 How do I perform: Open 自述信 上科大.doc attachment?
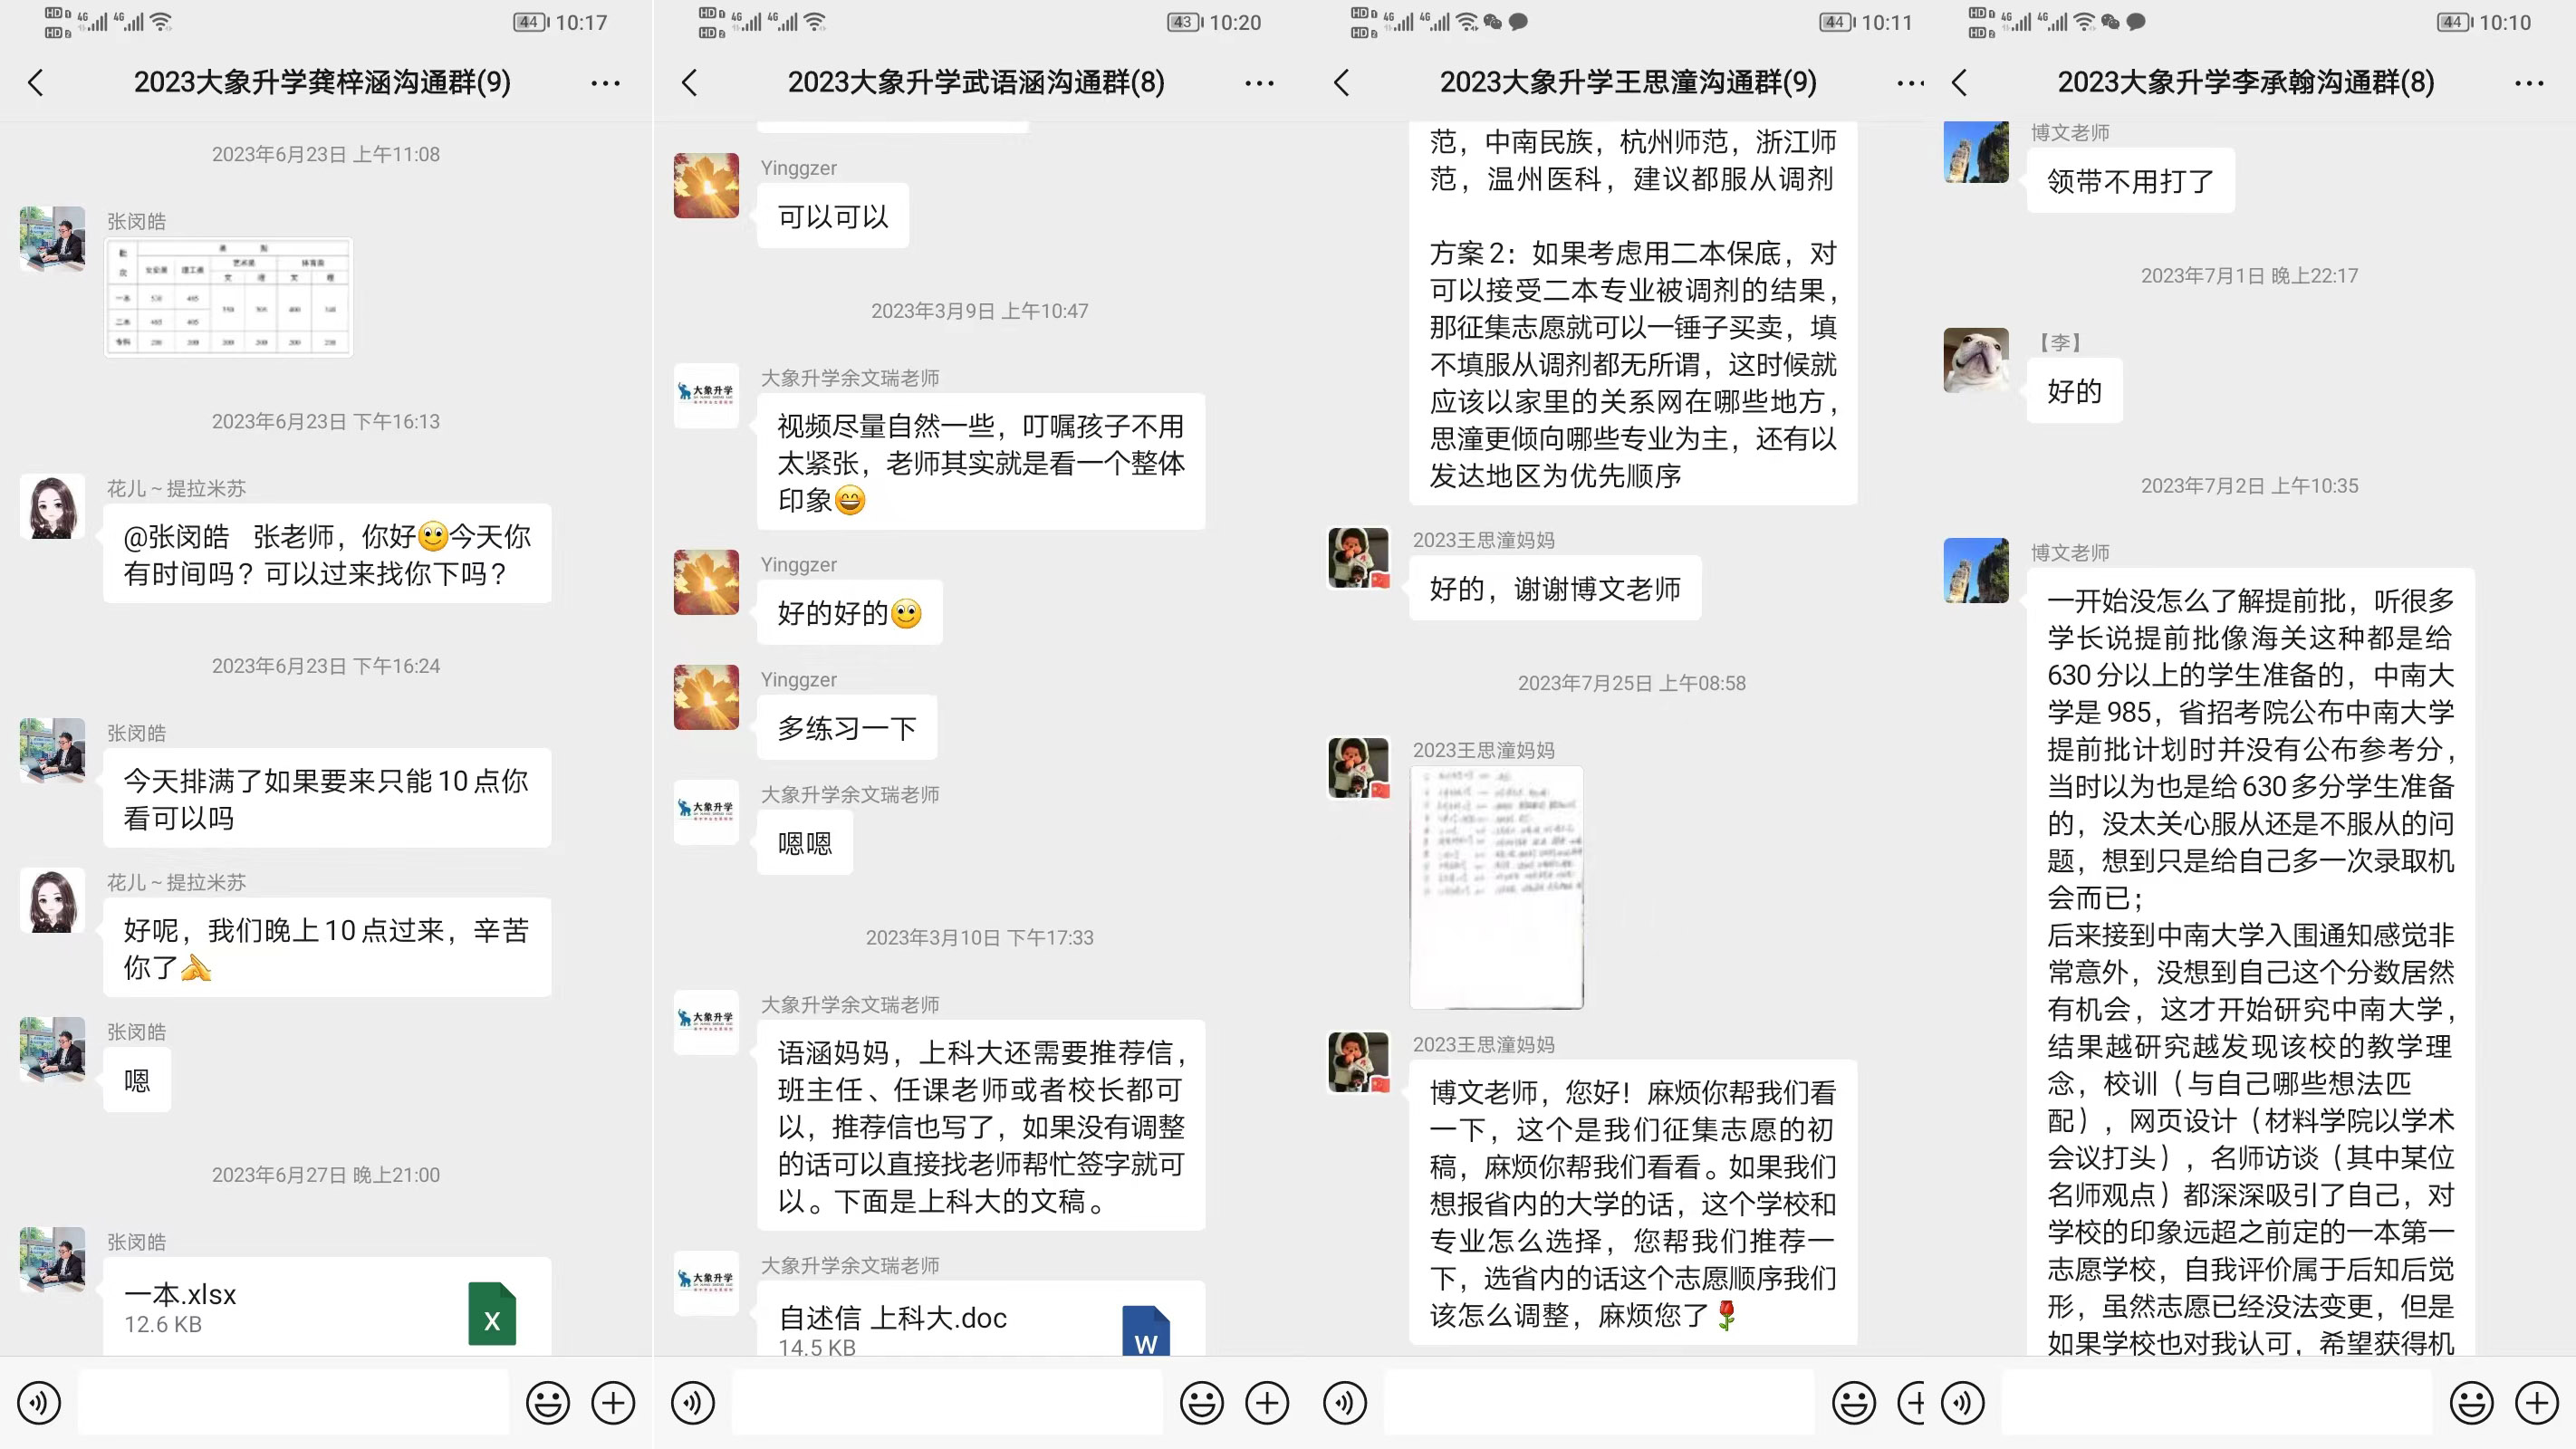[981, 1318]
